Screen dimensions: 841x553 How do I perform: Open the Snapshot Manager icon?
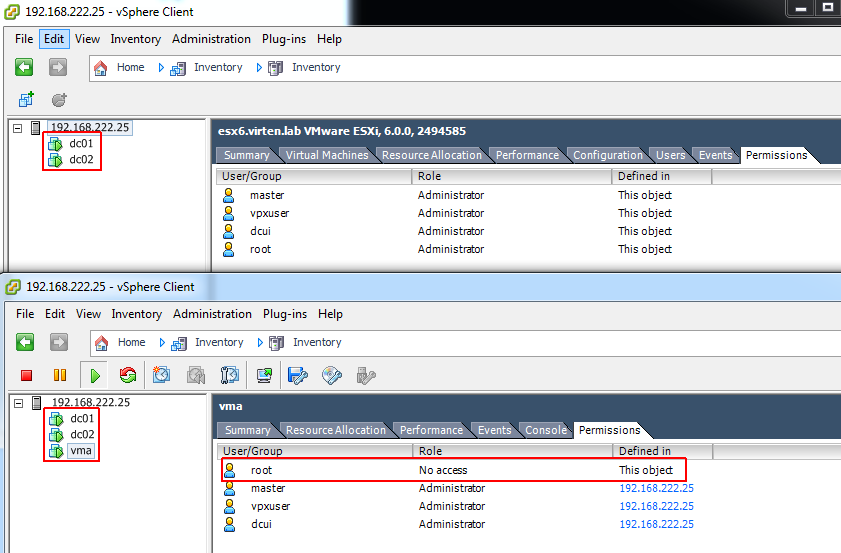point(230,375)
